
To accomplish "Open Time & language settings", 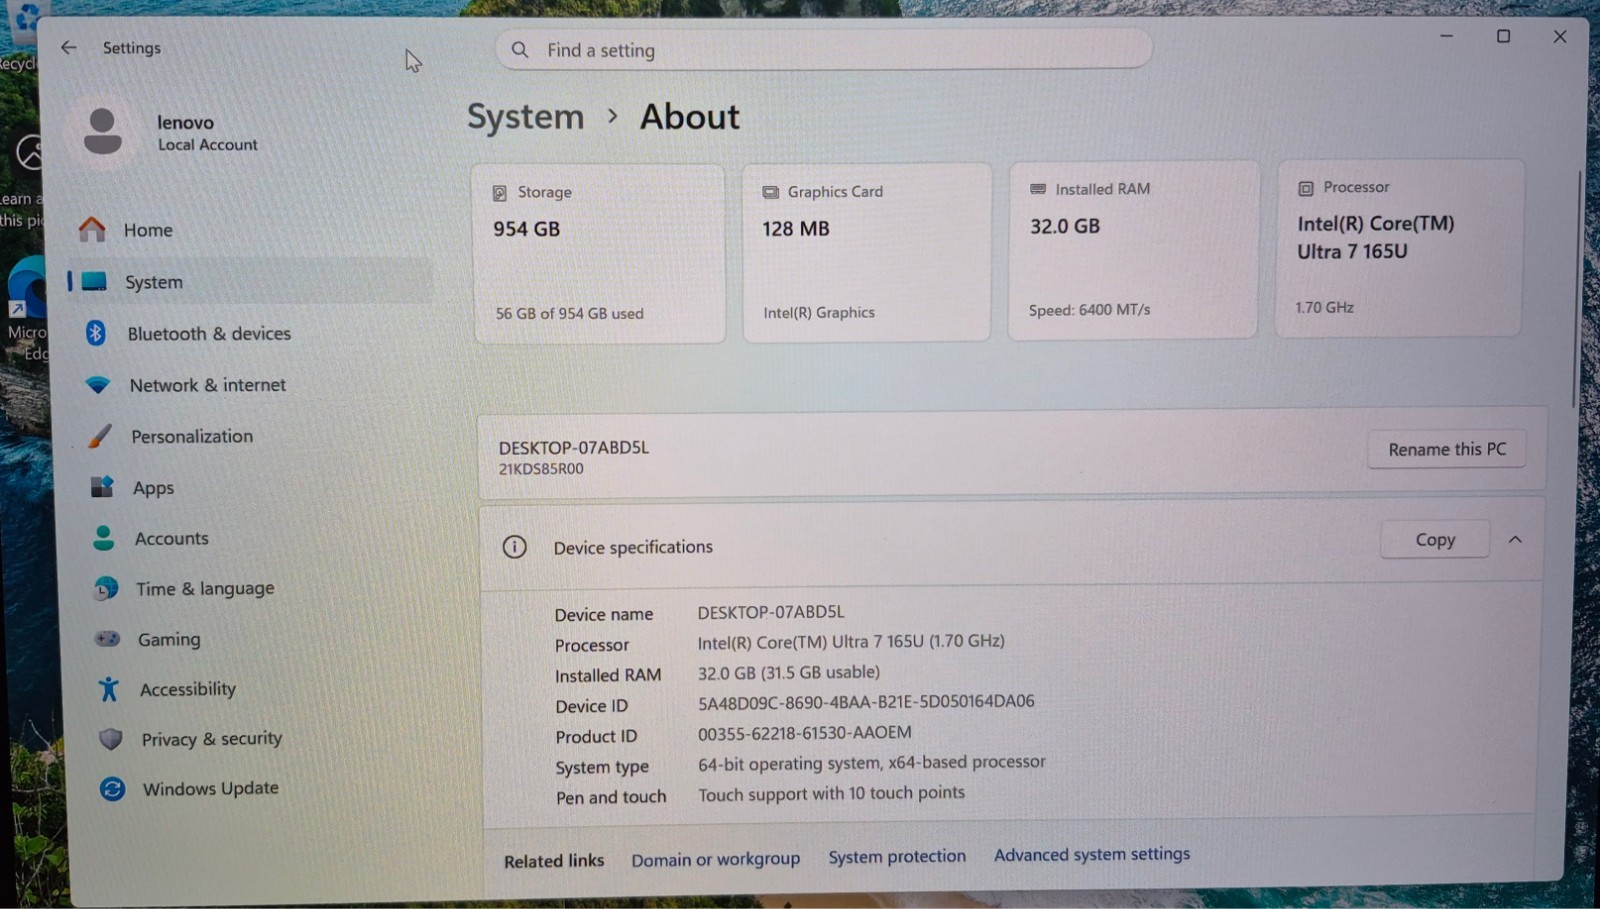I will [105, 589].
